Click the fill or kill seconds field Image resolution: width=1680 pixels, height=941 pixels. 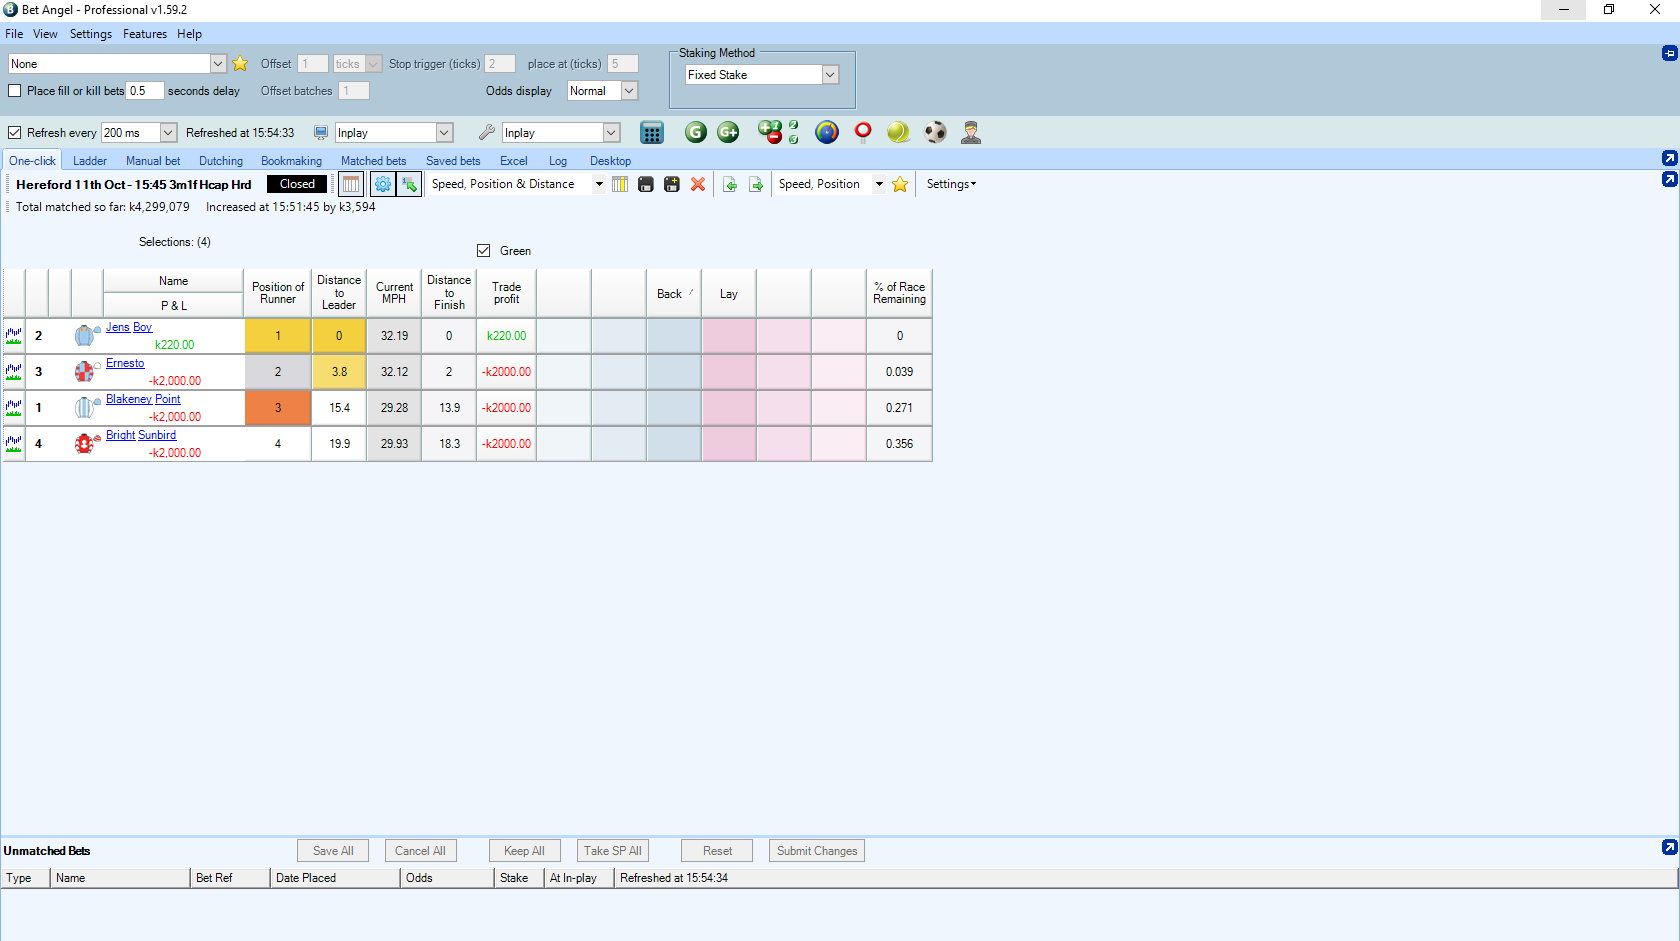pyautogui.click(x=144, y=91)
